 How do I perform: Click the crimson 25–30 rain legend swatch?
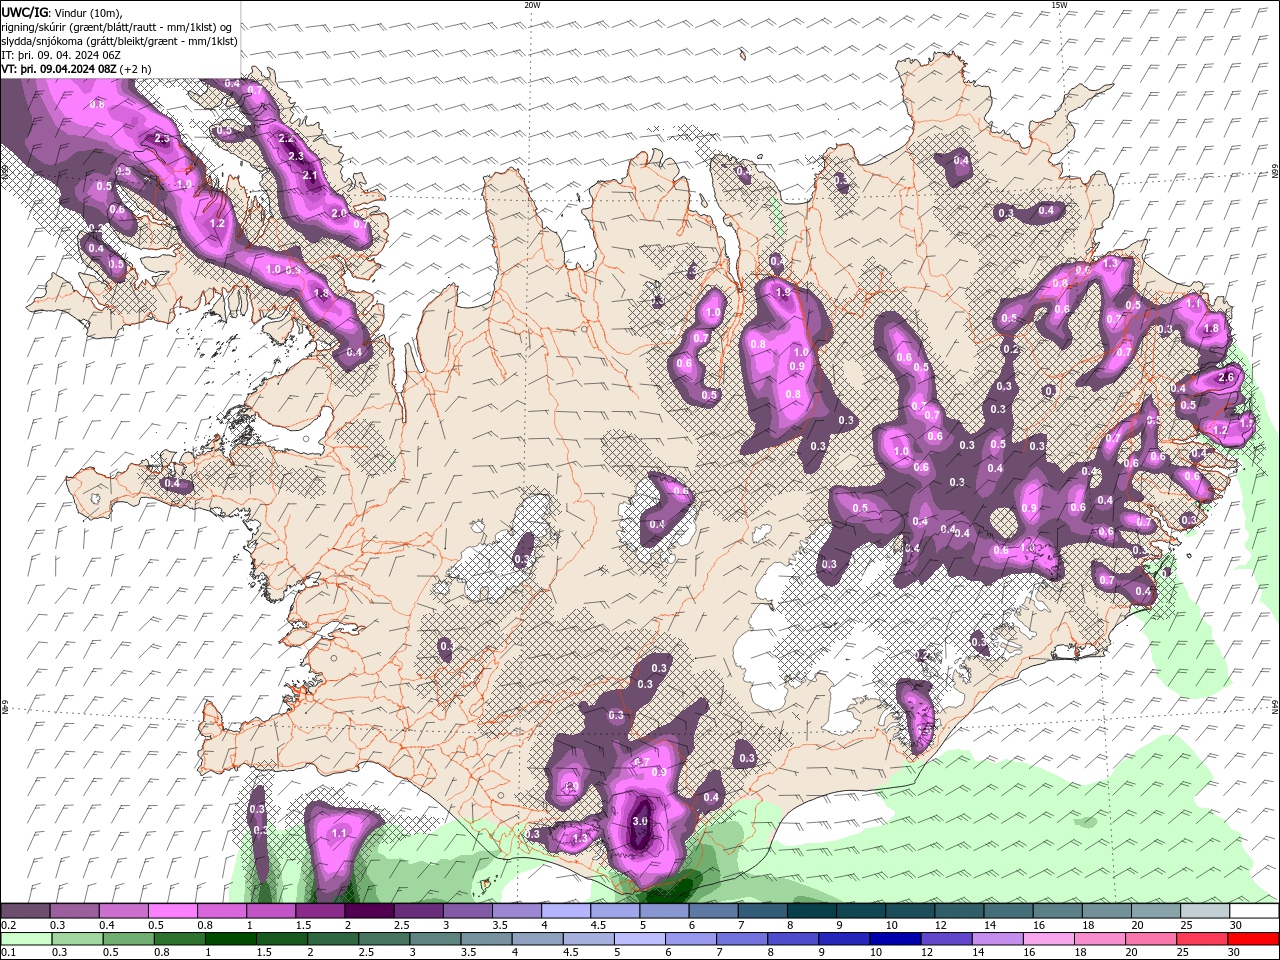click(x=1203, y=939)
